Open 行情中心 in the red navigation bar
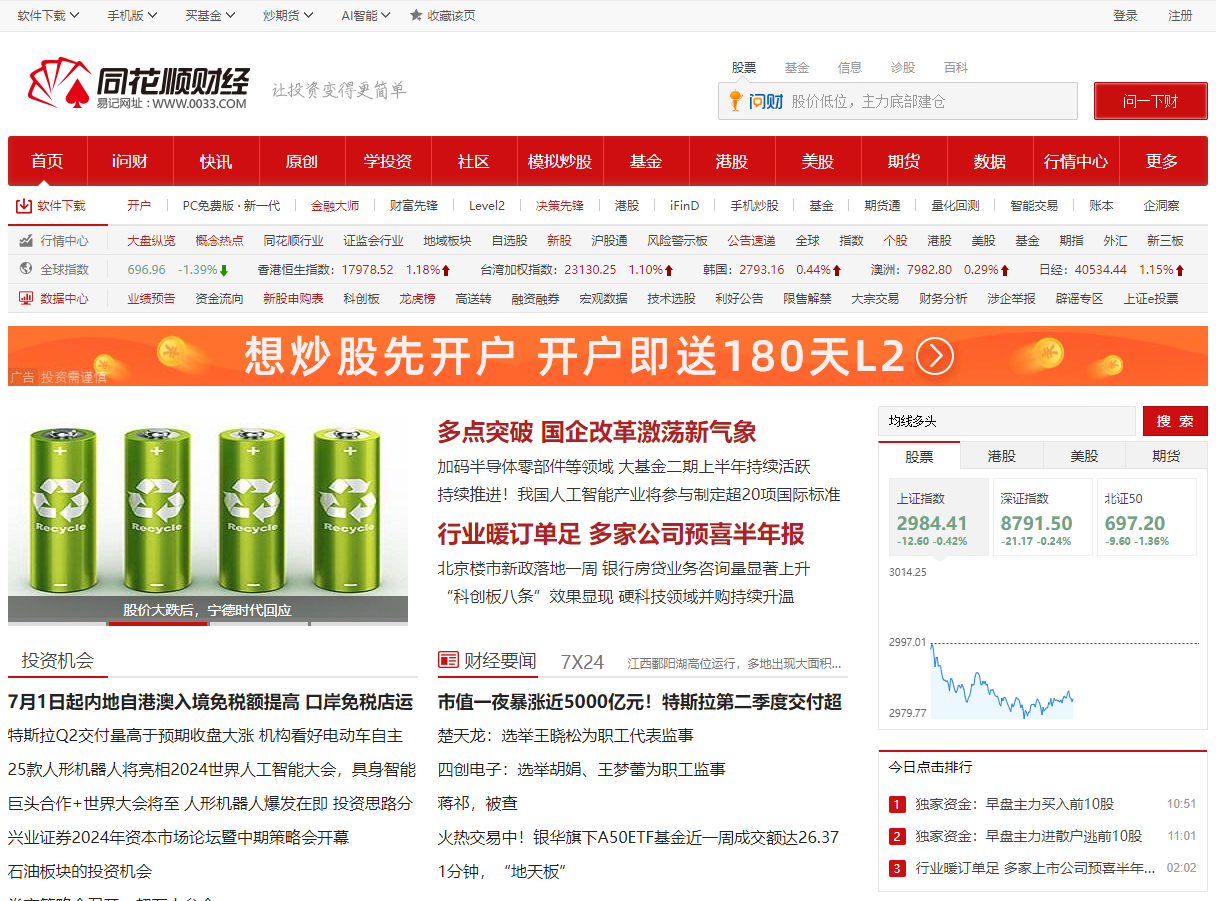Screen dimensions: 1216x901 point(1076,161)
